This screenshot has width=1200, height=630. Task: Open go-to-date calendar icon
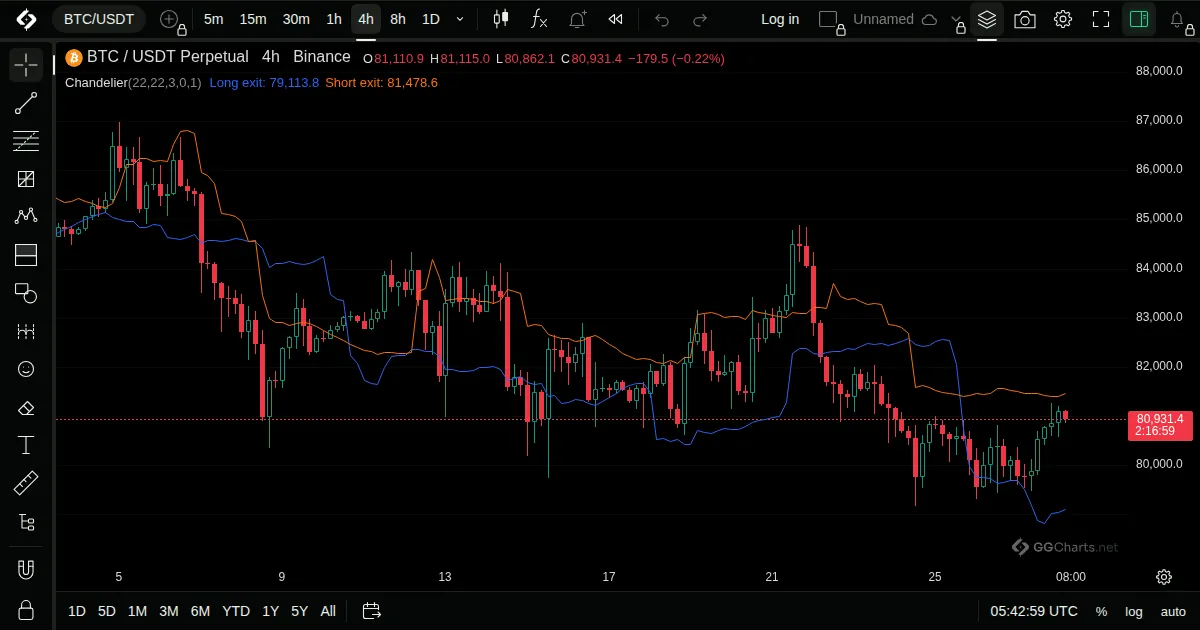(372, 611)
